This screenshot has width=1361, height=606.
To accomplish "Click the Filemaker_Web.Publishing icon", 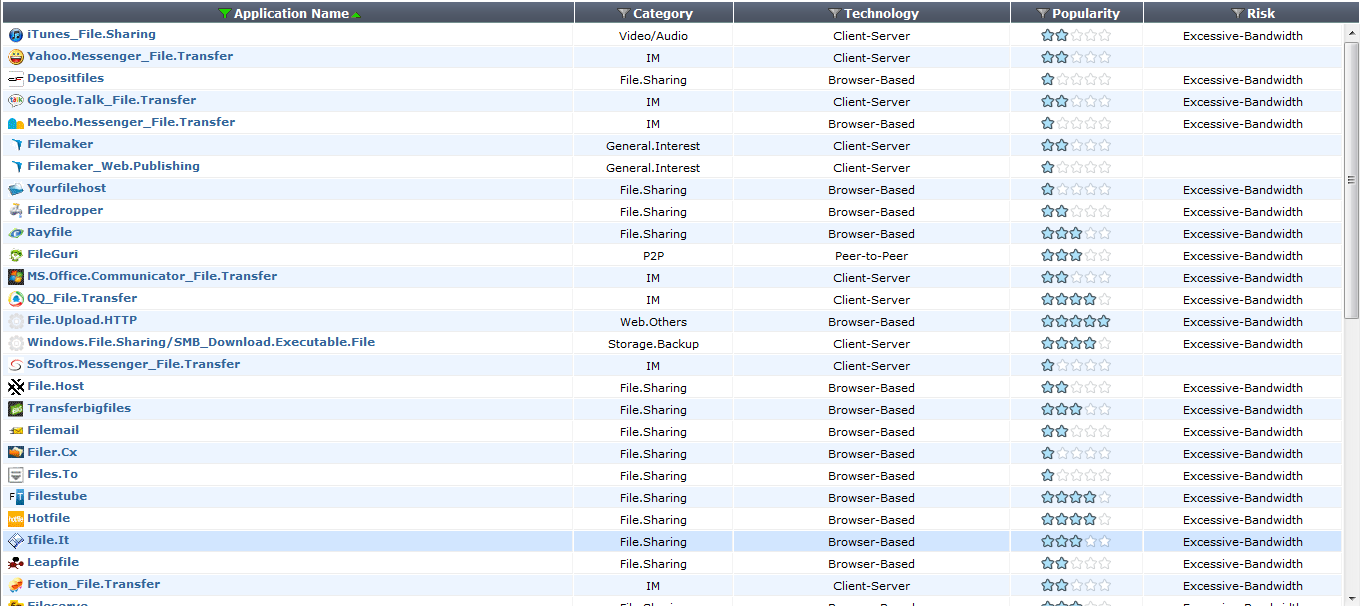I will 15,167.
